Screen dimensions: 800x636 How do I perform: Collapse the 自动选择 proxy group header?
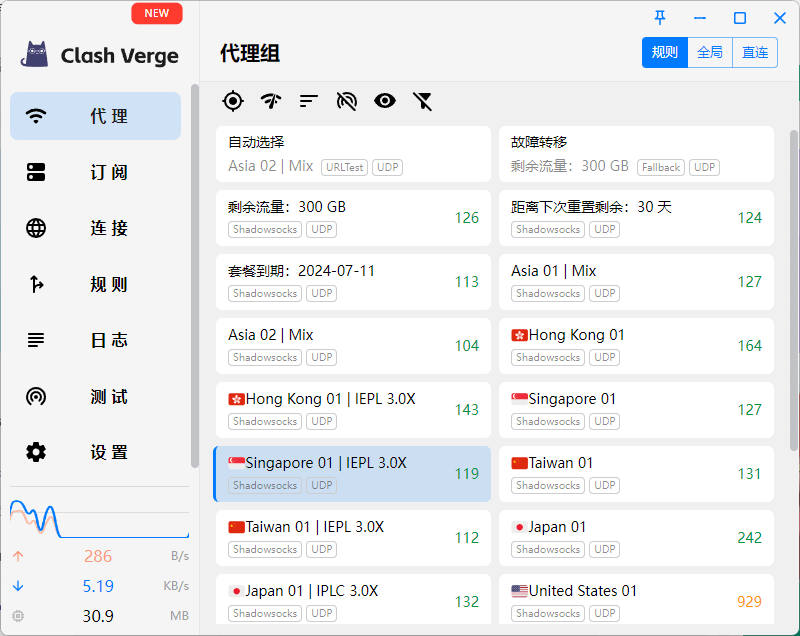(x=353, y=154)
